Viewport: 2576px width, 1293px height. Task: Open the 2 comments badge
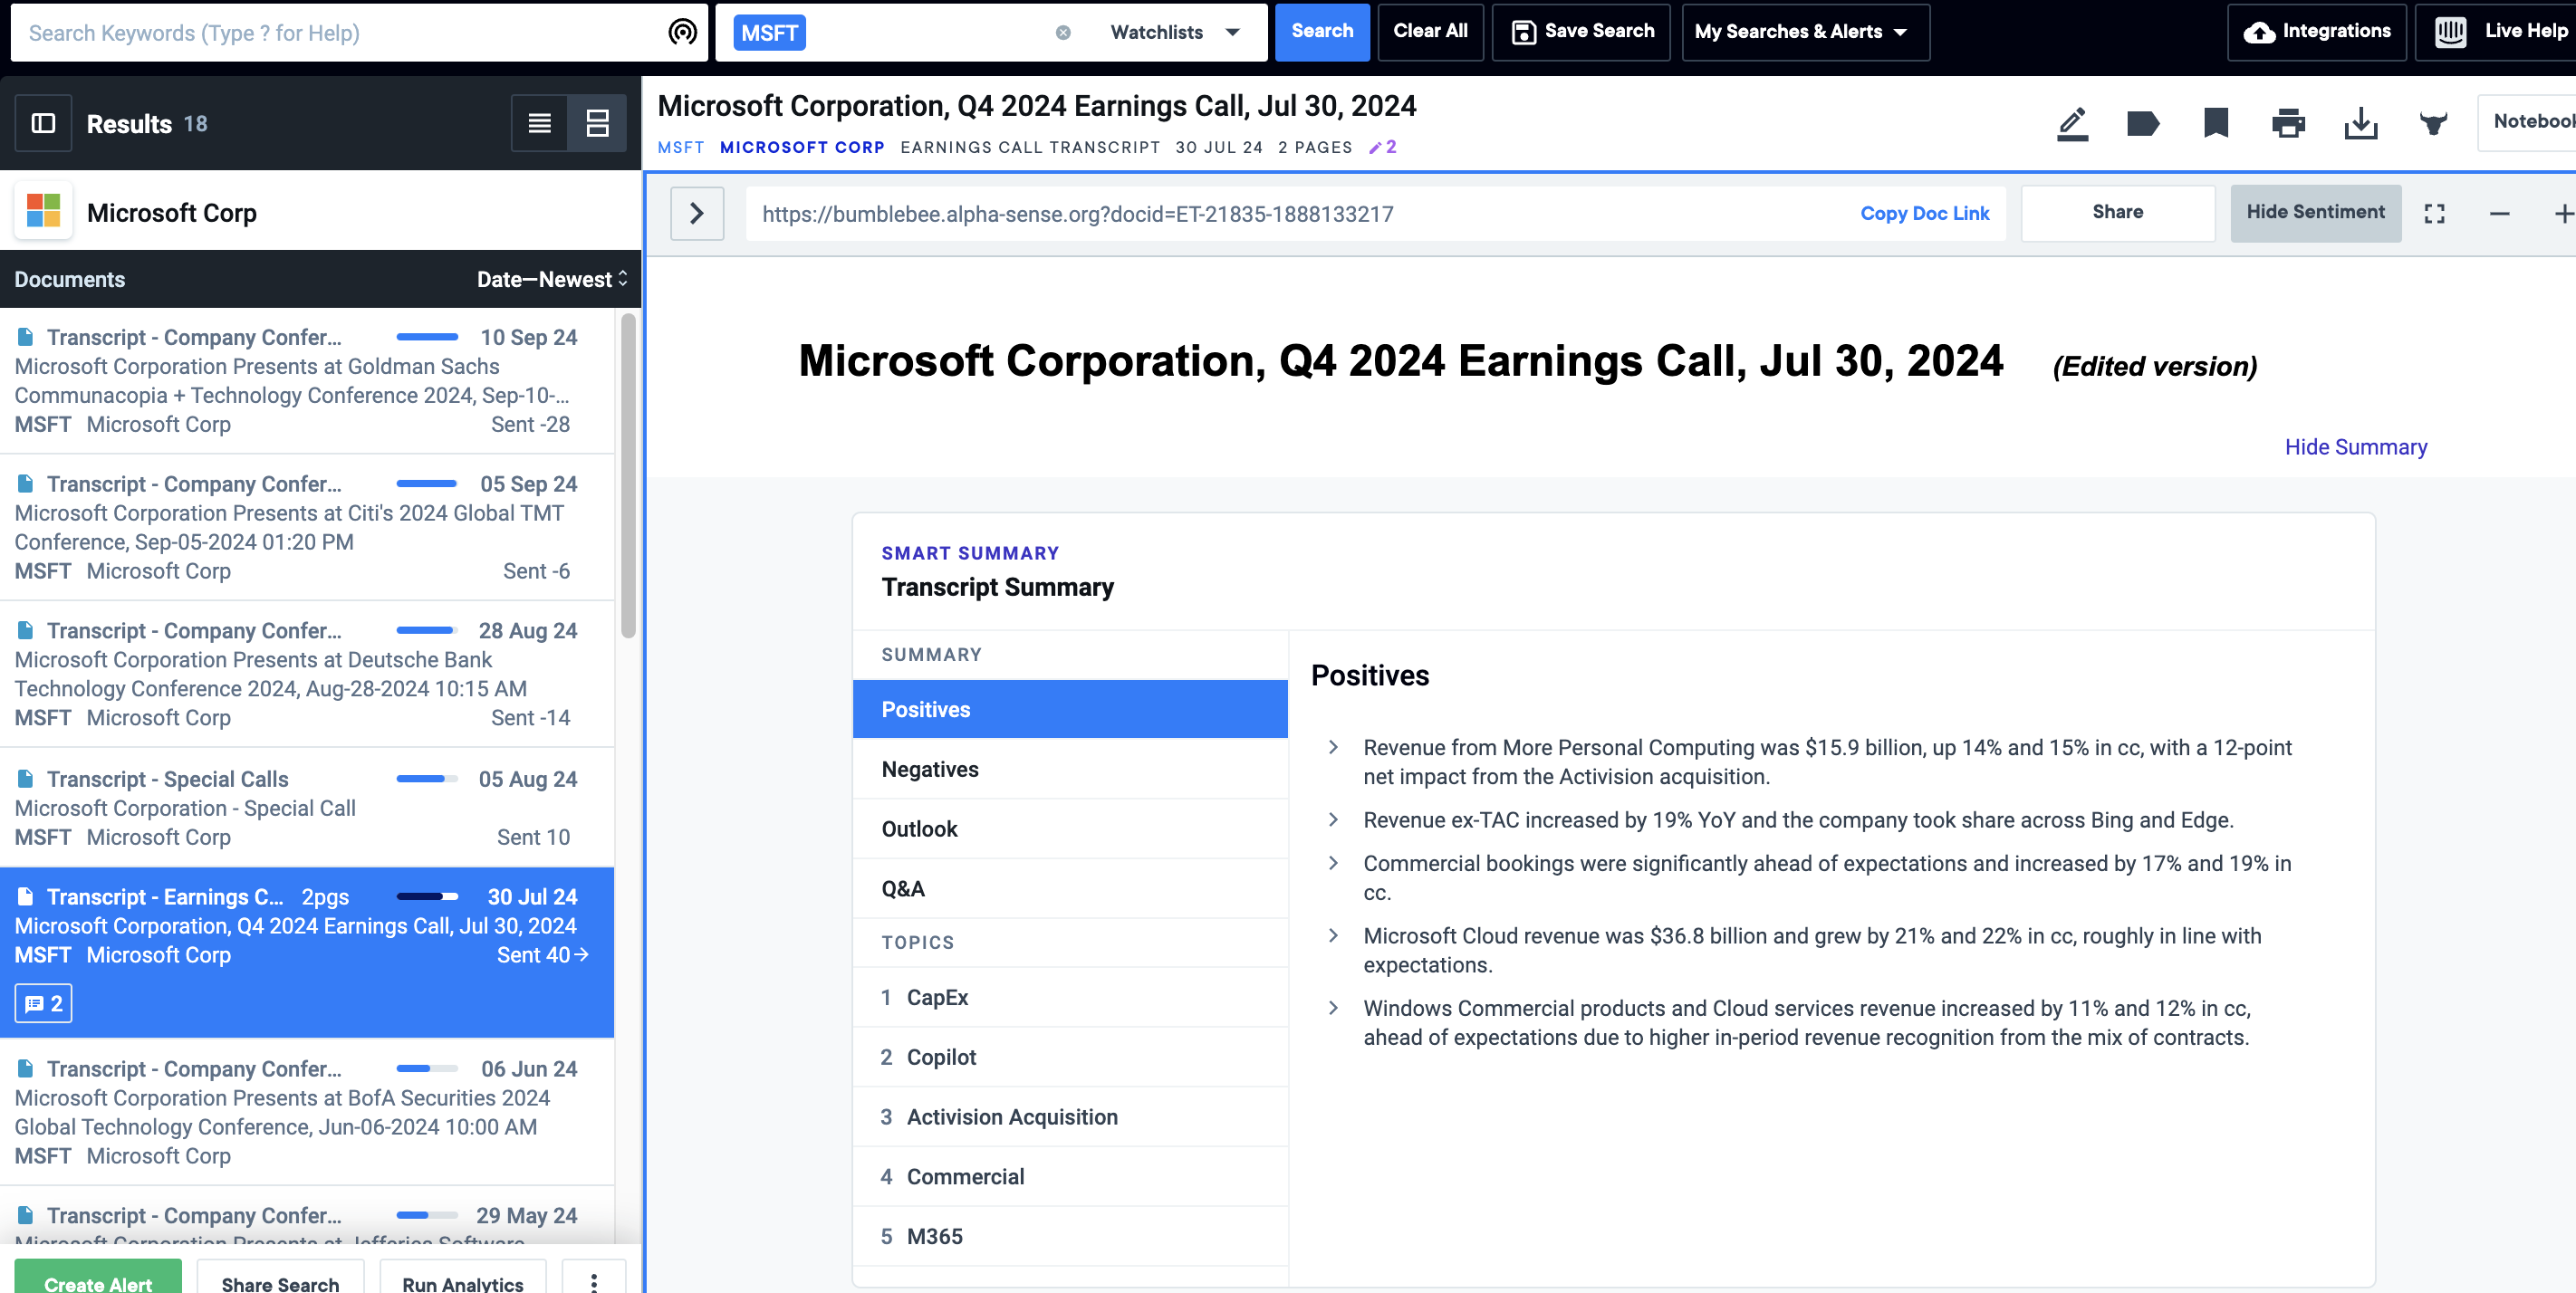click(43, 1003)
